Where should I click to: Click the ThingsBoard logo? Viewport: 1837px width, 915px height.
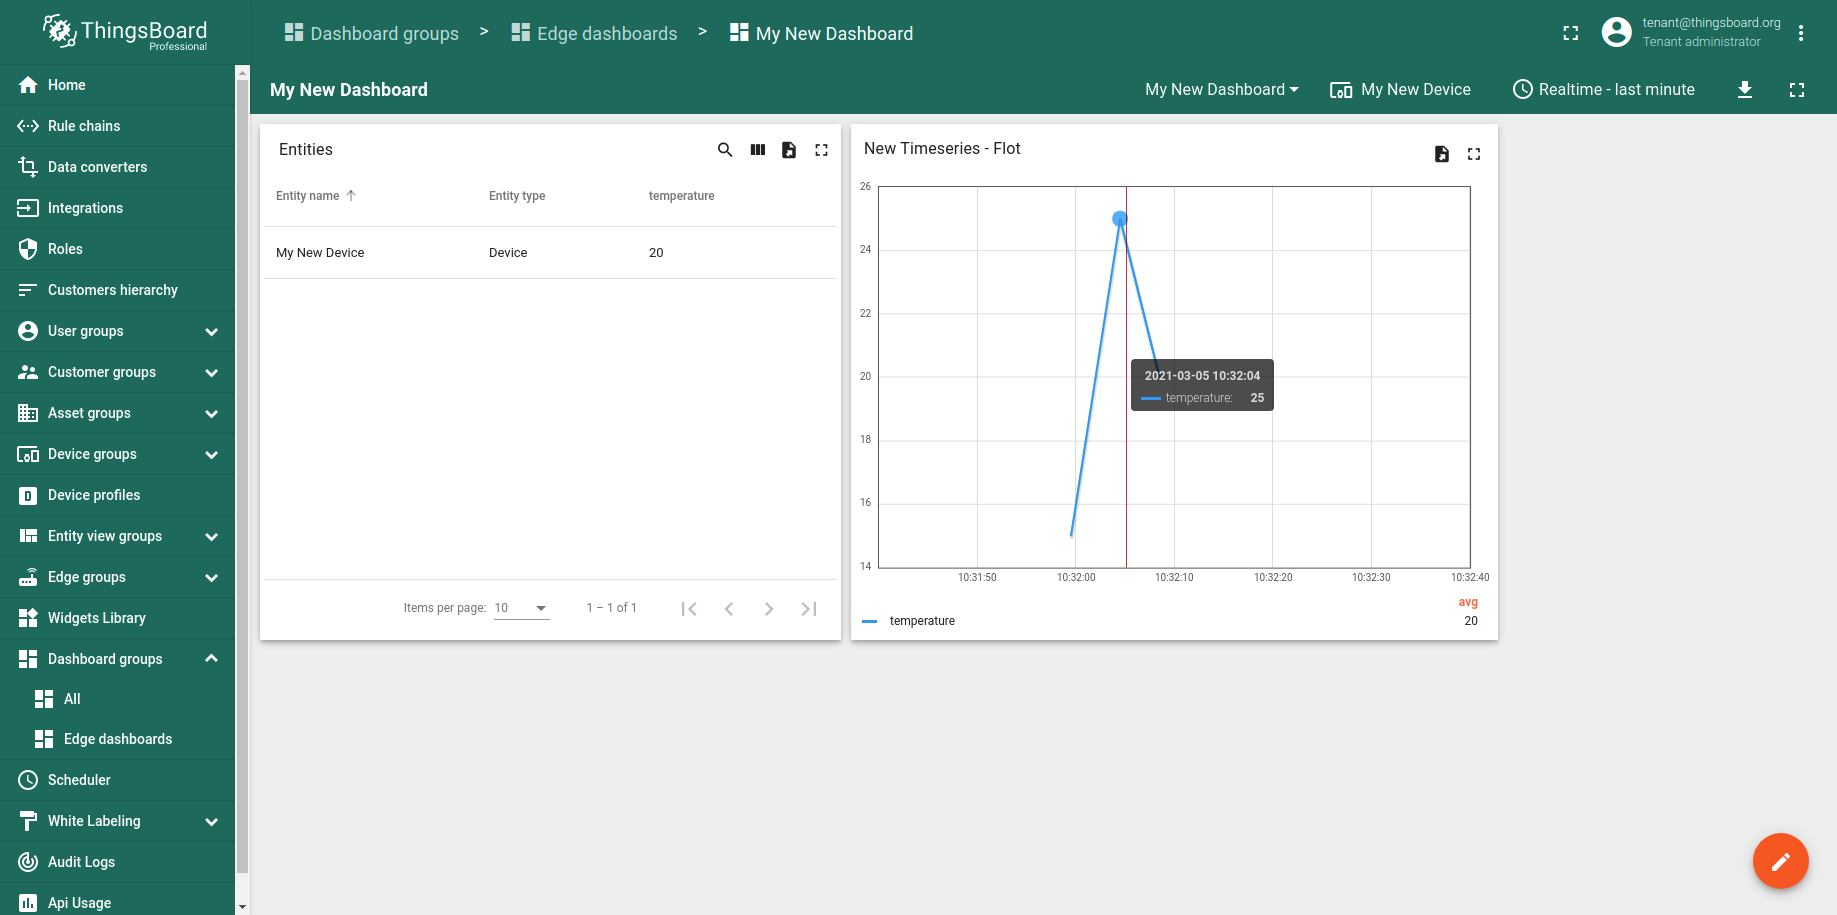point(125,32)
